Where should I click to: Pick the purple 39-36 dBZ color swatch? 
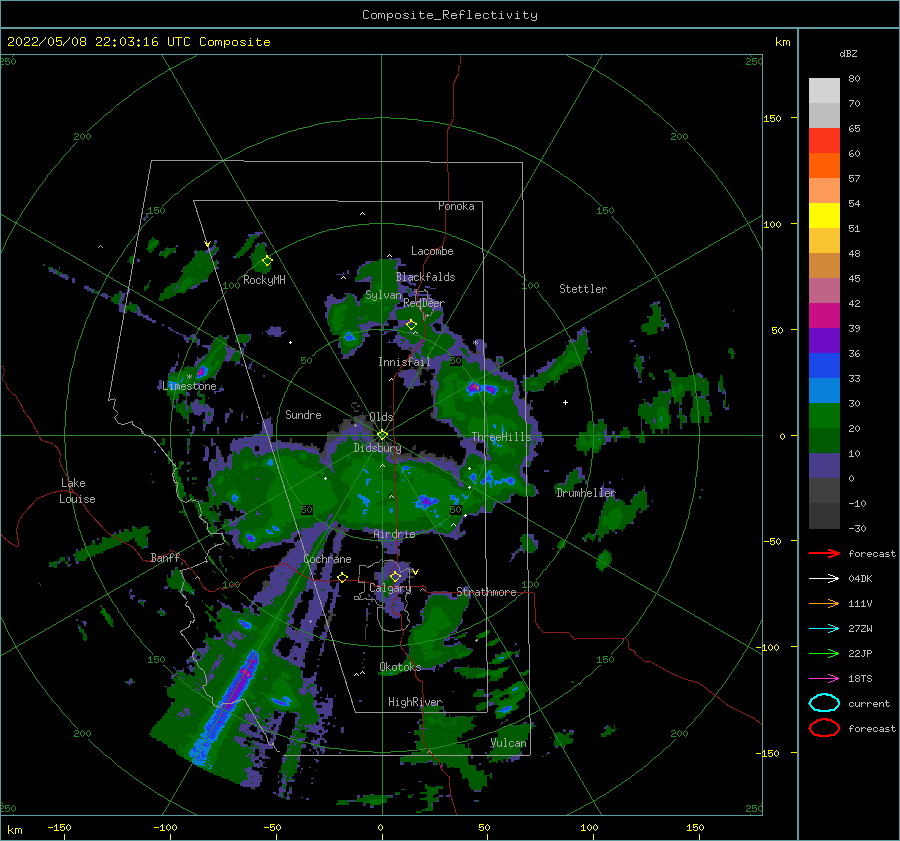click(x=824, y=341)
